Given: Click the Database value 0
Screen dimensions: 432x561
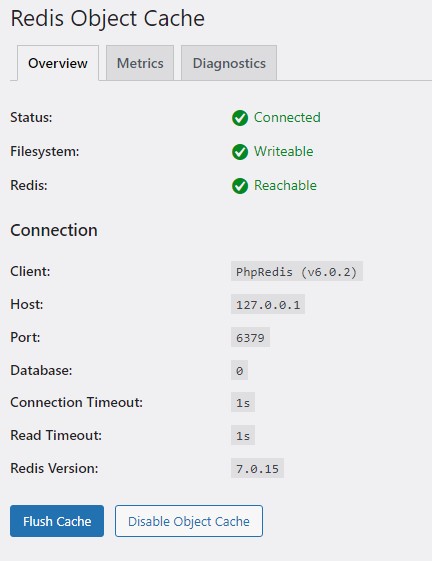Looking at the screenshot, I should click(239, 370).
